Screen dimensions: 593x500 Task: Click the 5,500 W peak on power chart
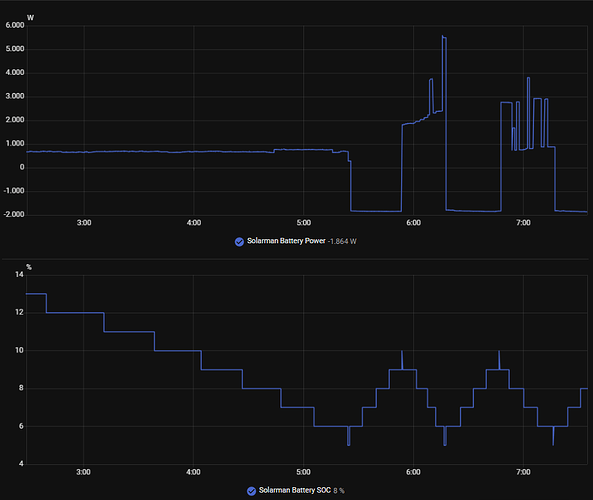pyautogui.click(x=444, y=37)
